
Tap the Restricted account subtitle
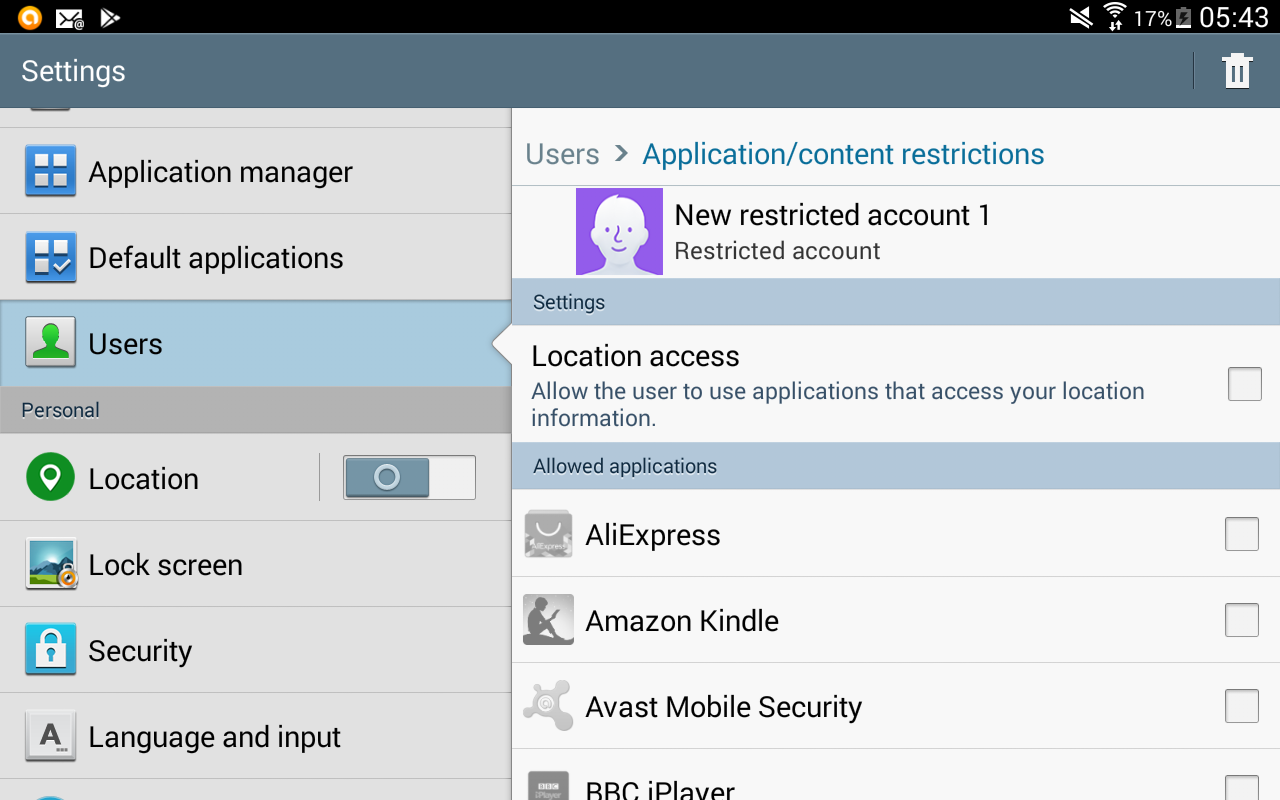pyautogui.click(x=777, y=251)
